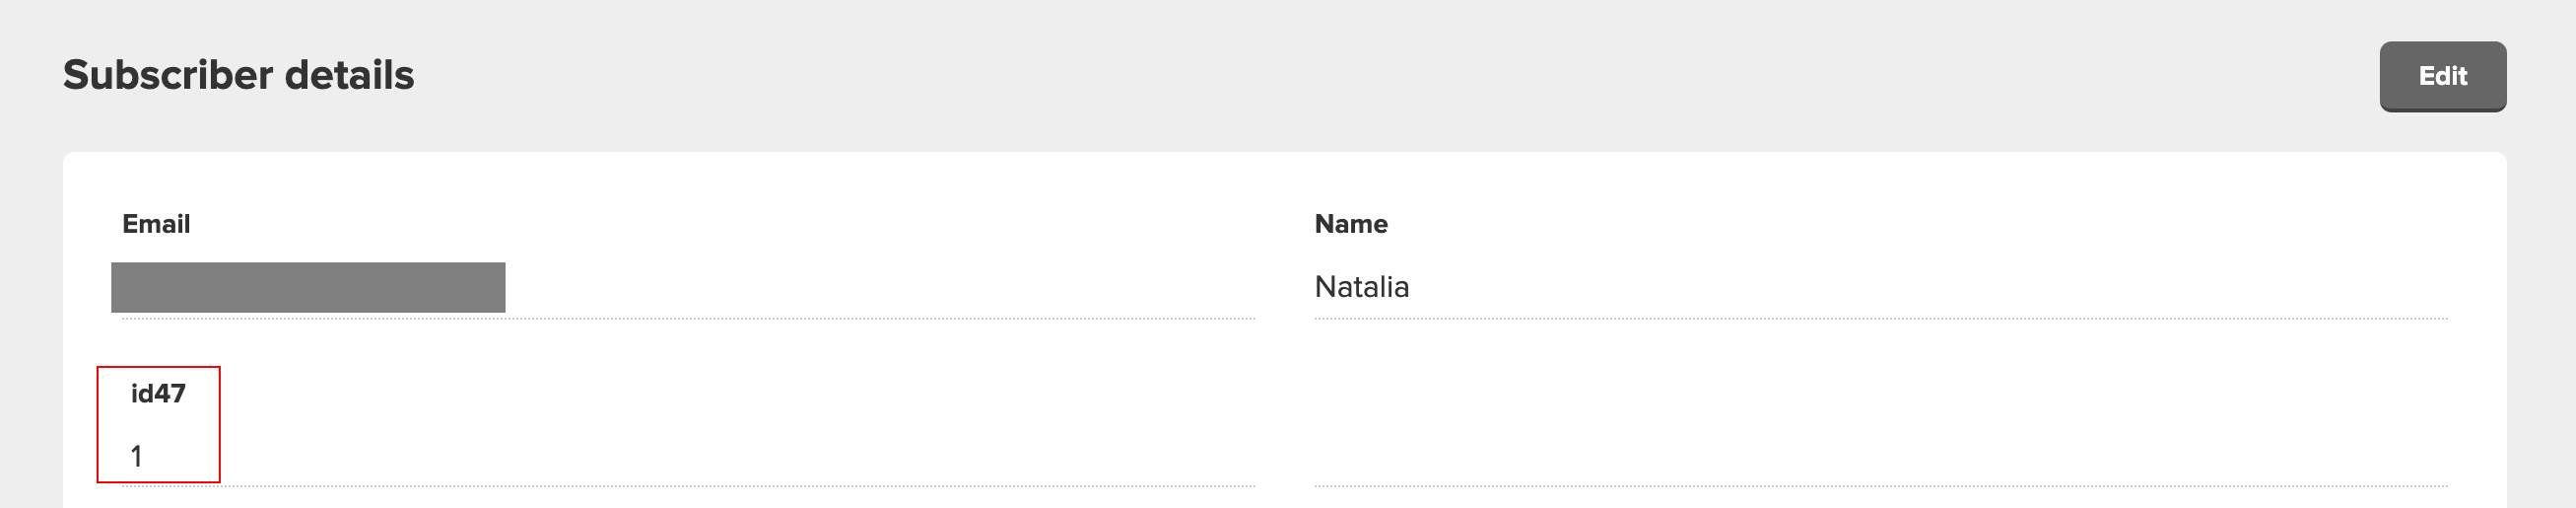Click the dotted line of the empty right field
The image size is (2576, 508).
[x=1880, y=486]
